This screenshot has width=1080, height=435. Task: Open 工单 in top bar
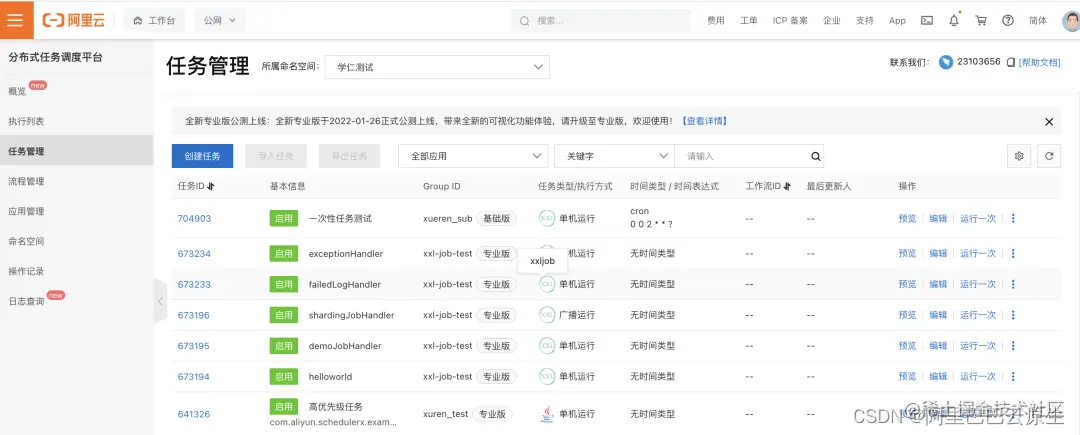(749, 21)
